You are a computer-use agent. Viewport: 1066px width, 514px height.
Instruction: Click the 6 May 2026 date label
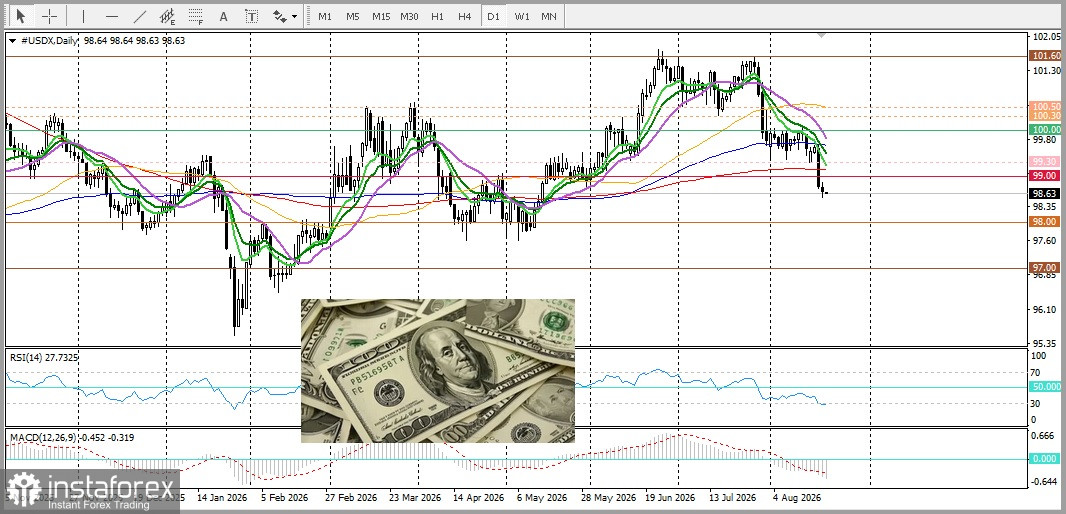(x=540, y=497)
